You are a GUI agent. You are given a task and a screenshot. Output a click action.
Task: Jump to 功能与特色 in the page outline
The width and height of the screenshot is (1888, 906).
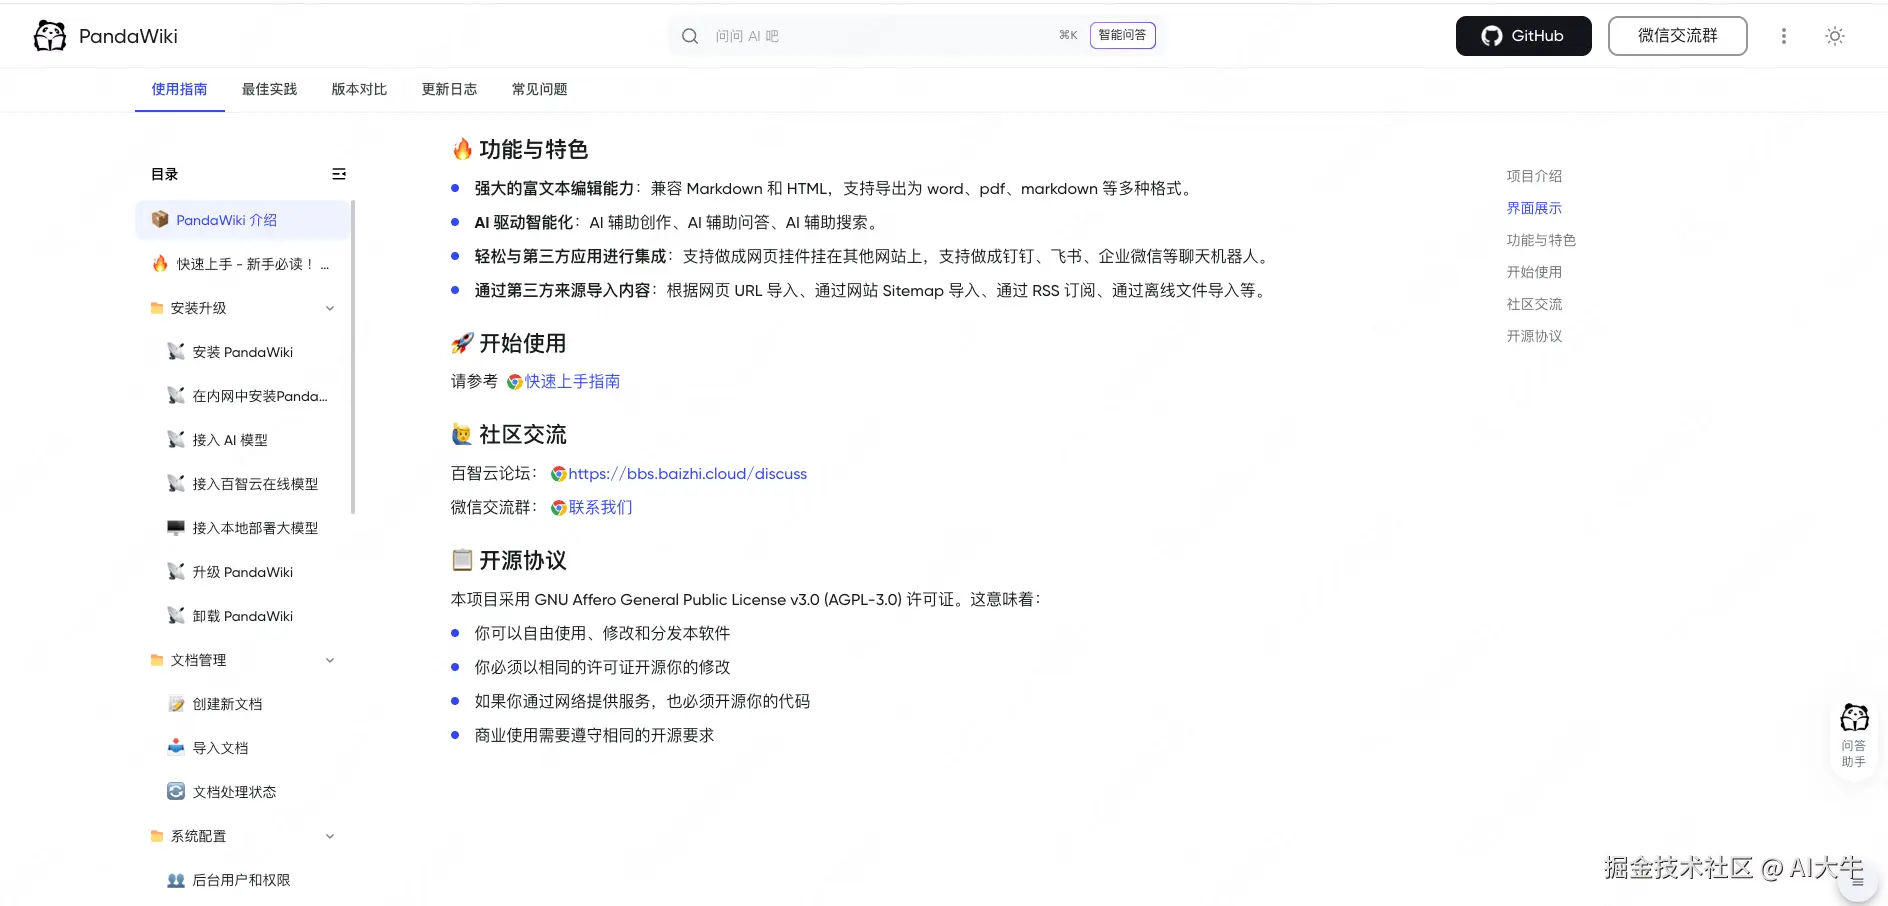coord(1541,240)
